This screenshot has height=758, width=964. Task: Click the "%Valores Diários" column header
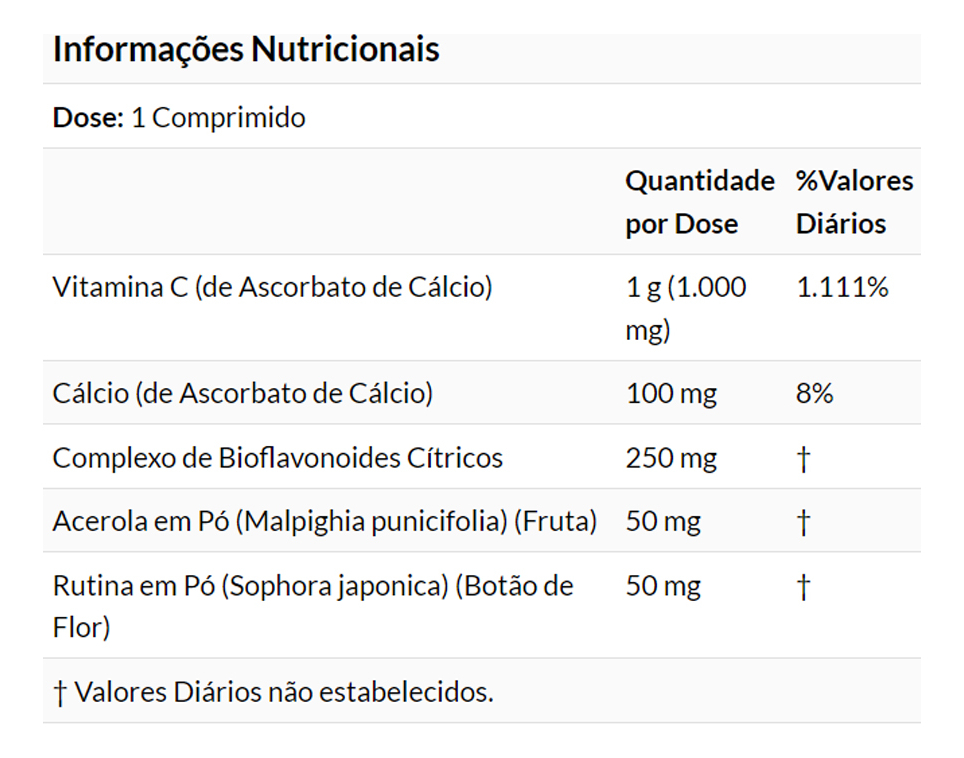coord(854,202)
